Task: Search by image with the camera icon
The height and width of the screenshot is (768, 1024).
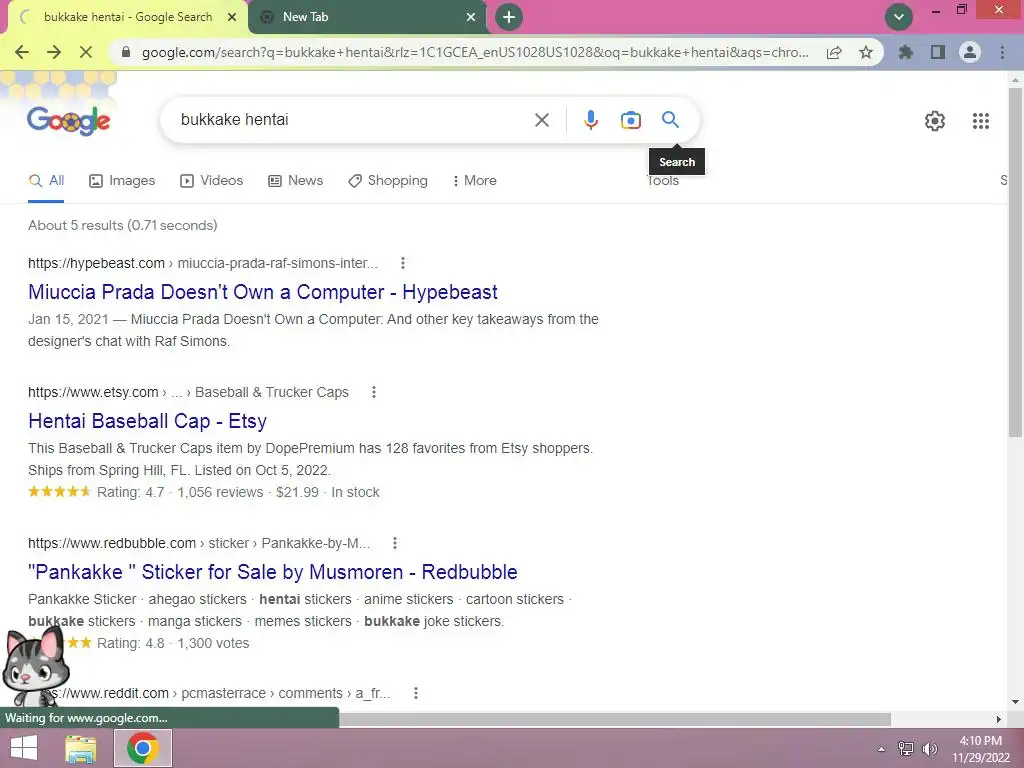Action: coord(631,120)
